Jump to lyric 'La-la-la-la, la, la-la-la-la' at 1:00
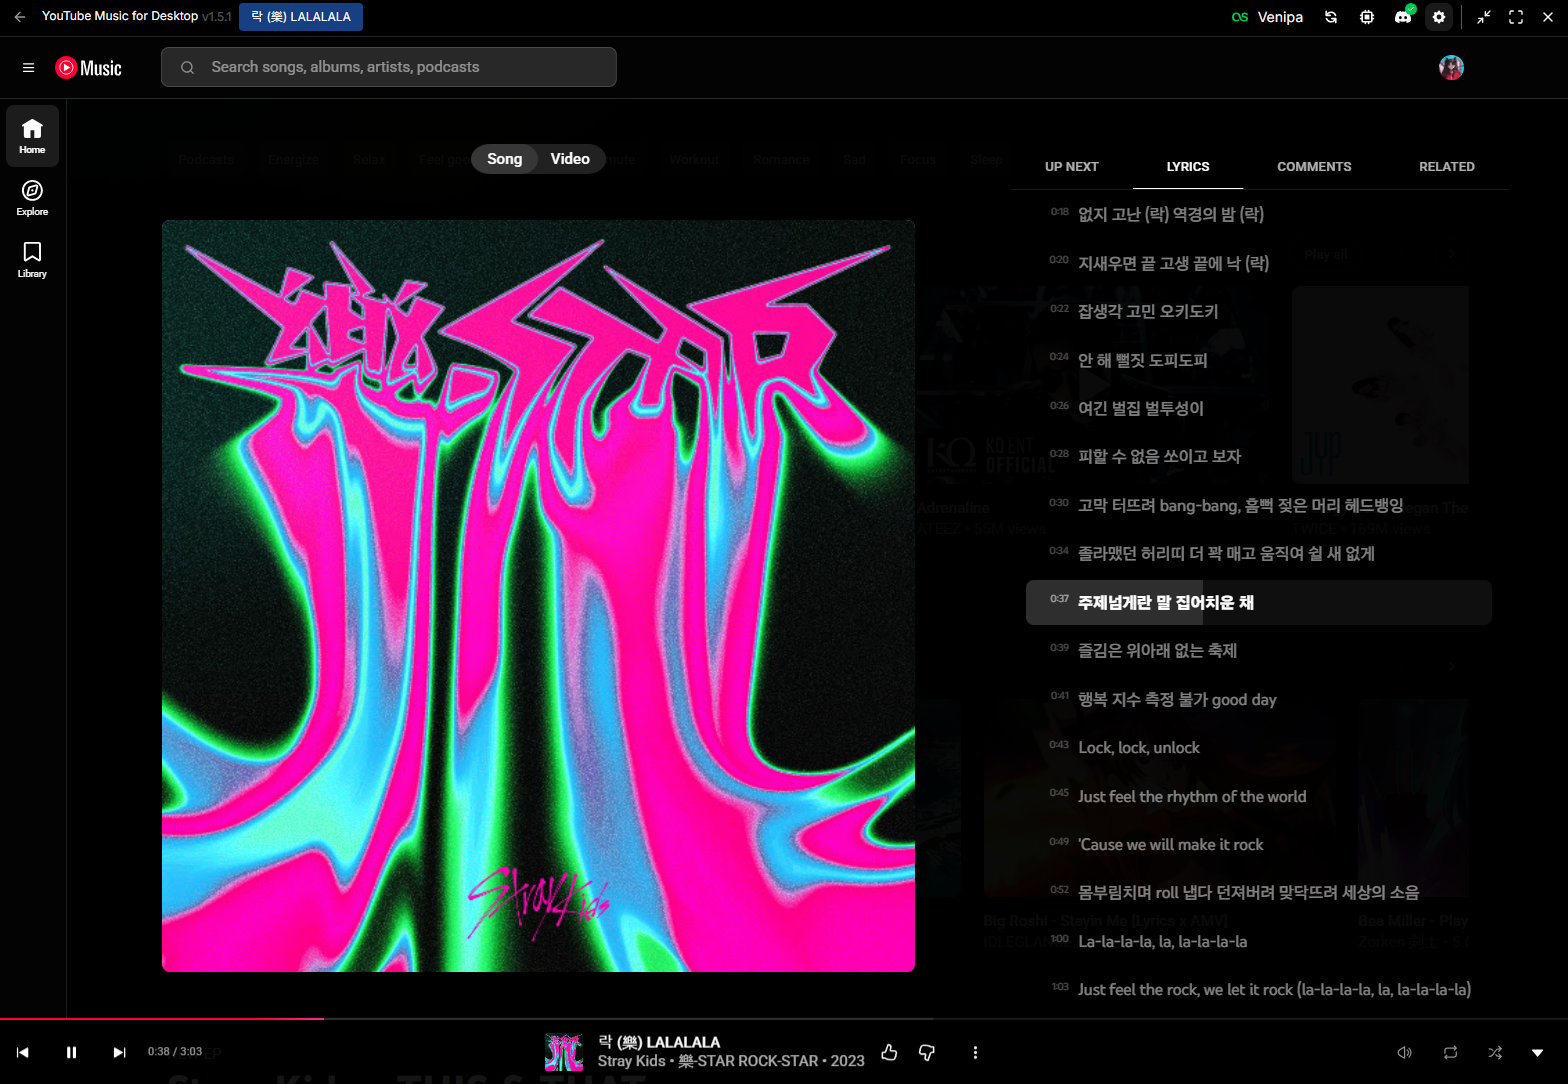 (1259, 941)
